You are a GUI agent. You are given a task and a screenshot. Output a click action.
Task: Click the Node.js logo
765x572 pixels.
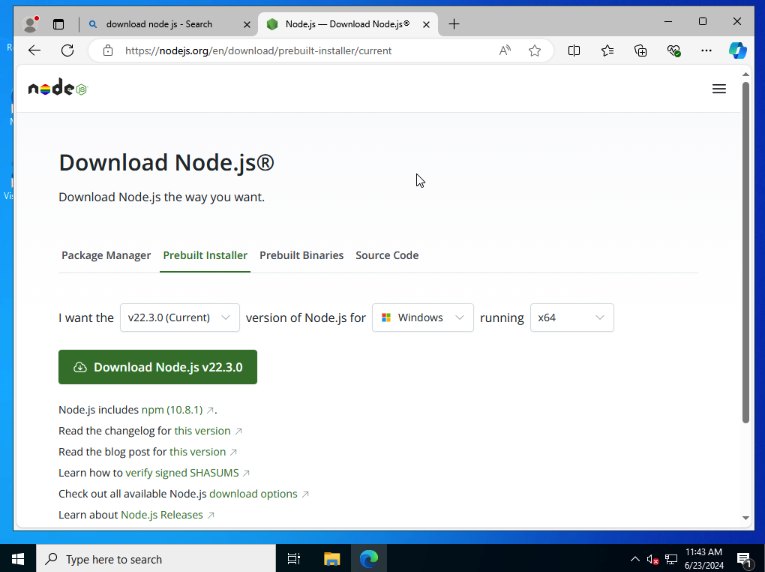58,87
